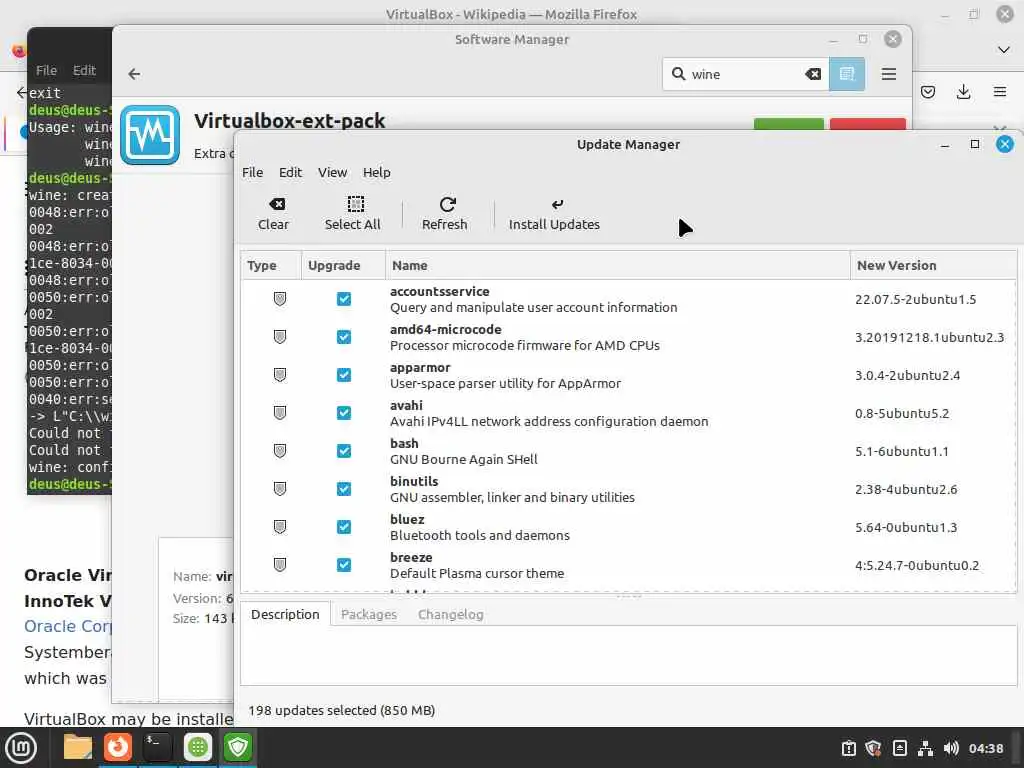Open the Files manager from the taskbar
Image resolution: width=1024 pixels, height=768 pixels.
pos(78,747)
